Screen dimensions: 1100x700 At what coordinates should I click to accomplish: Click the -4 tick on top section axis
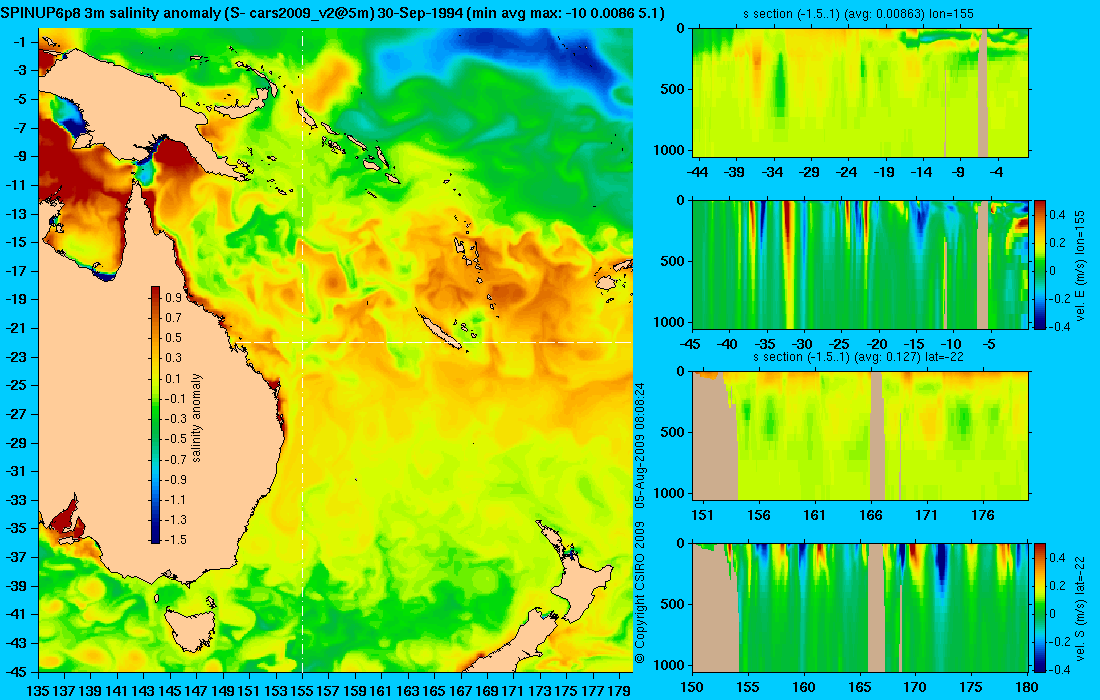pyautogui.click(x=996, y=172)
